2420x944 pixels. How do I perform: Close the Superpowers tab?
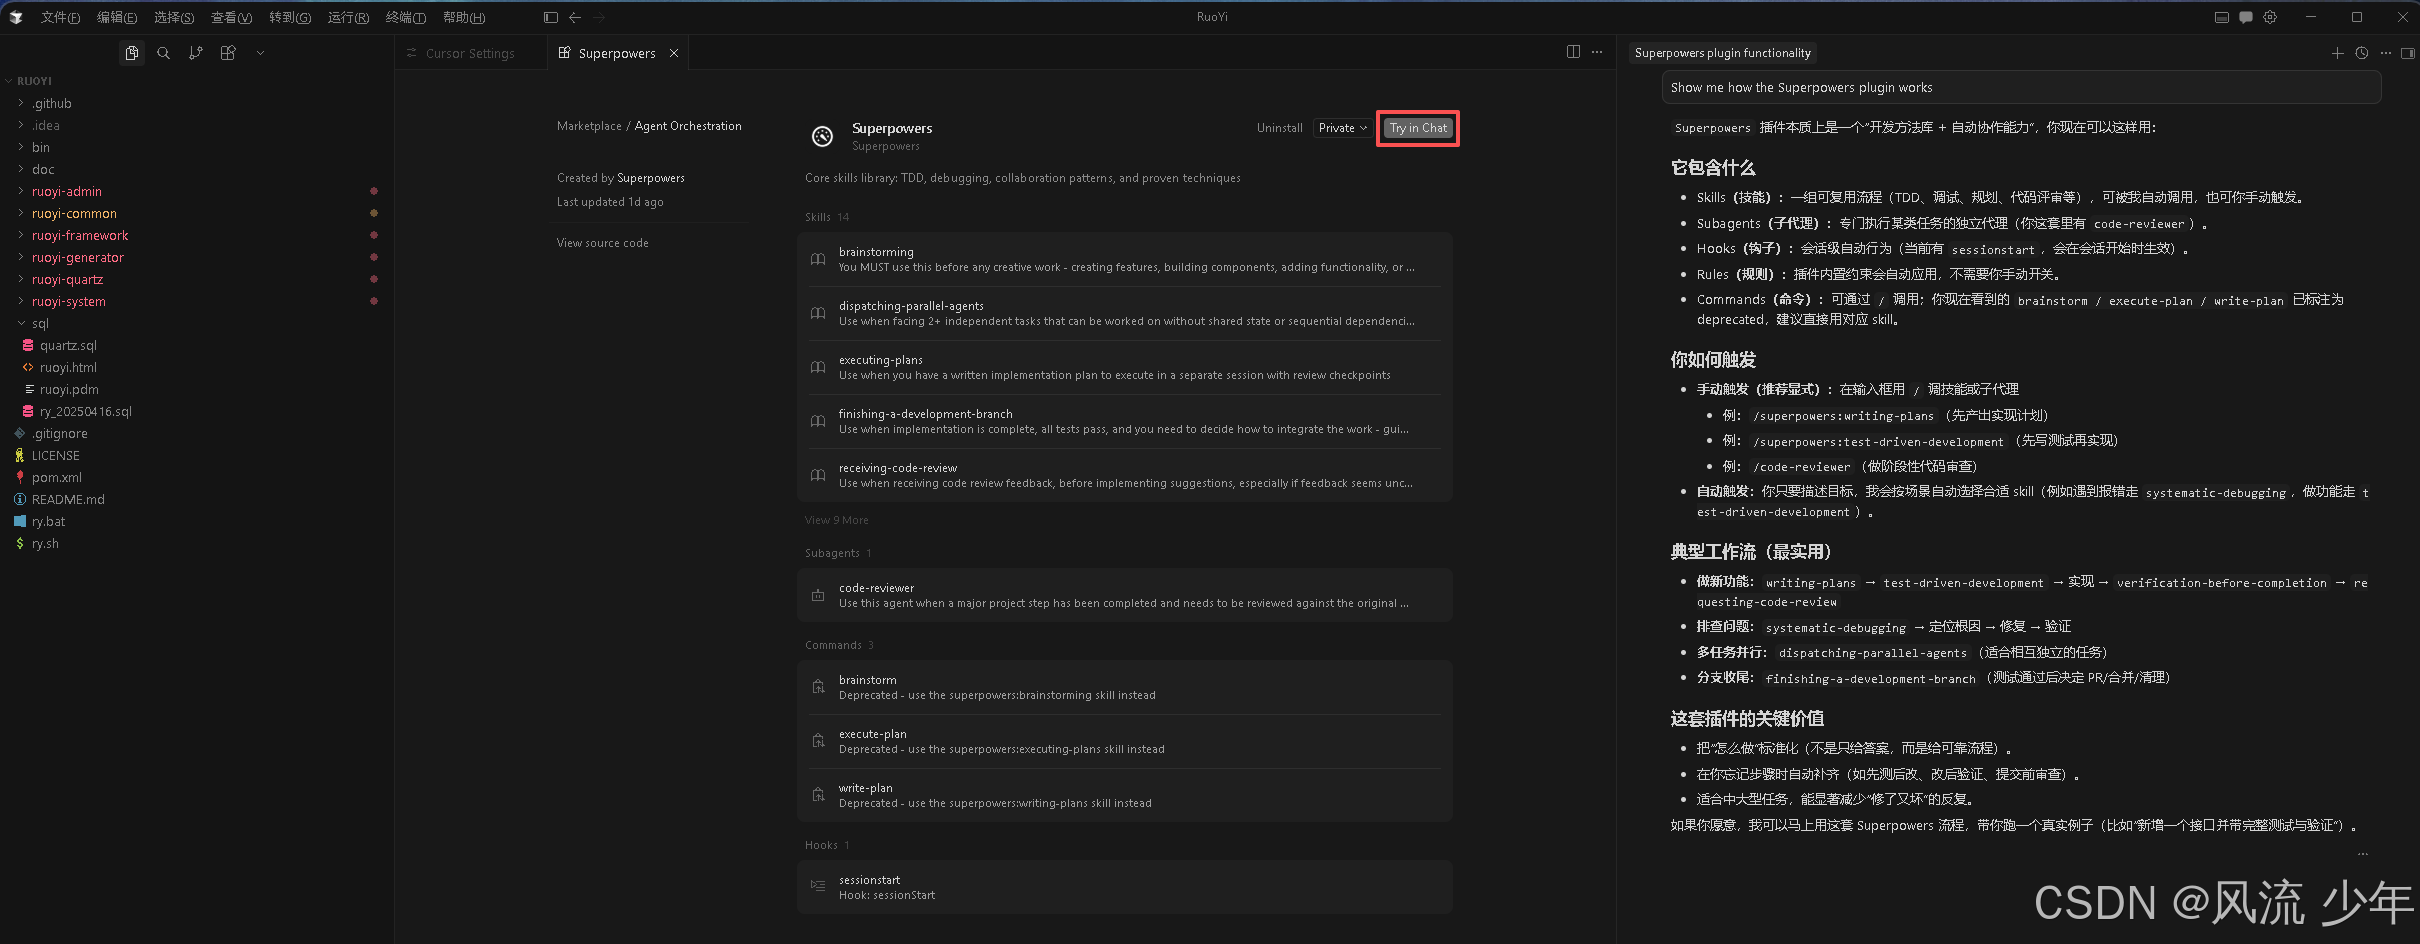(x=674, y=53)
